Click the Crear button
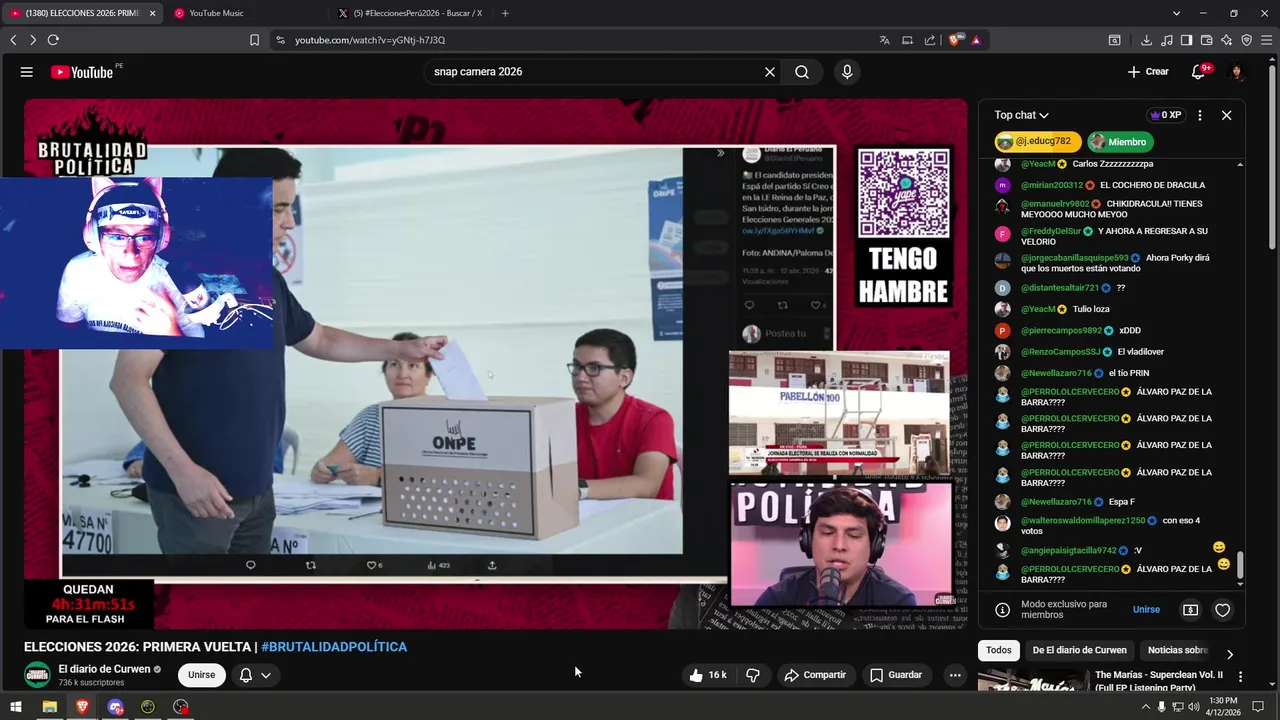 coord(1148,72)
